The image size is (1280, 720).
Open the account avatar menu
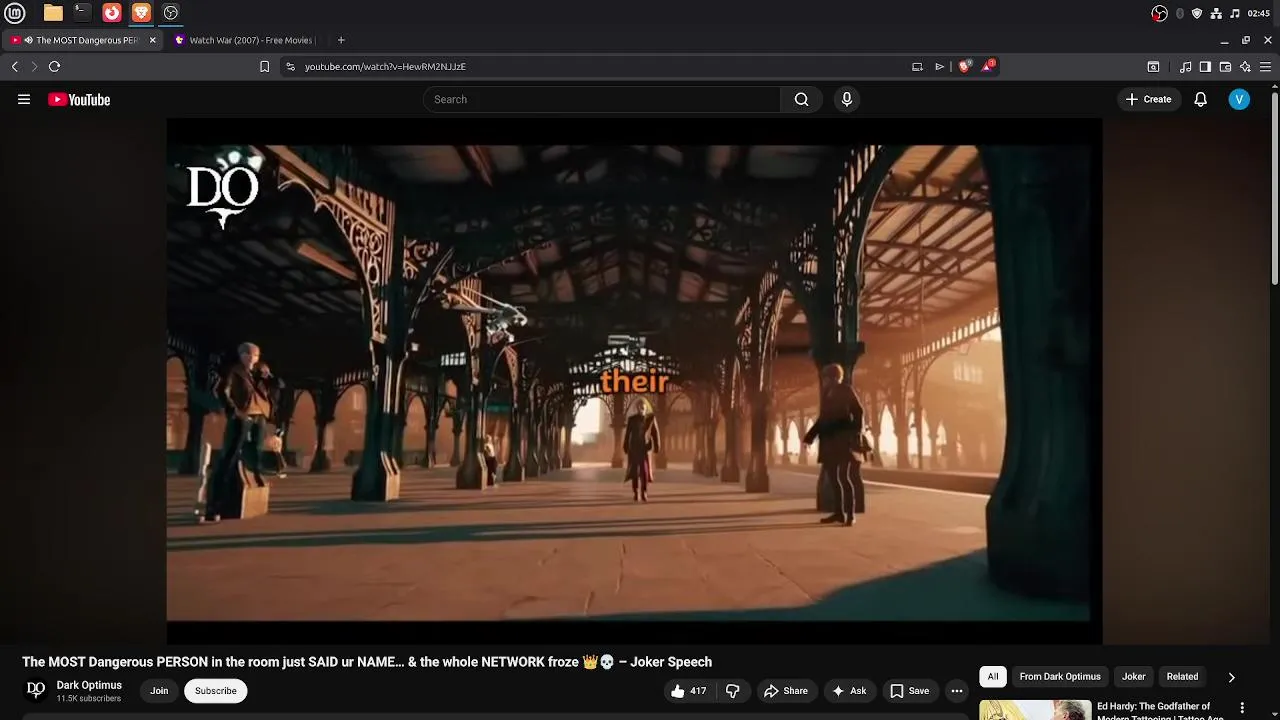(x=1239, y=99)
